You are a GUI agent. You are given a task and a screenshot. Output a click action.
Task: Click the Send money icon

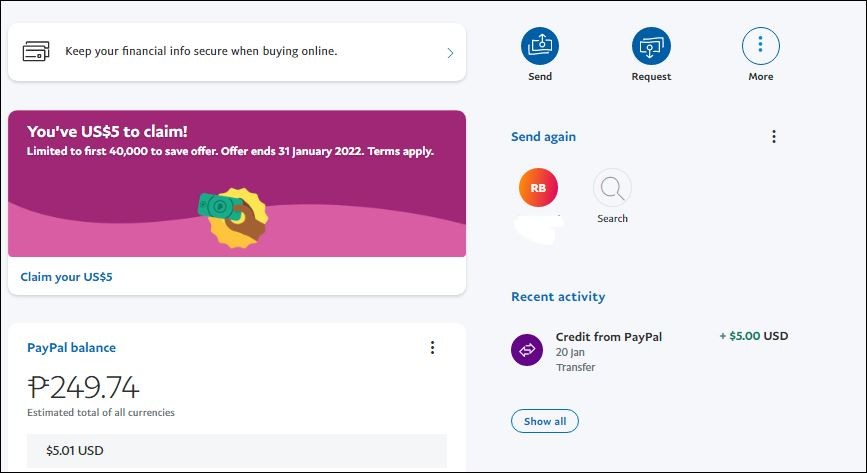[x=540, y=46]
